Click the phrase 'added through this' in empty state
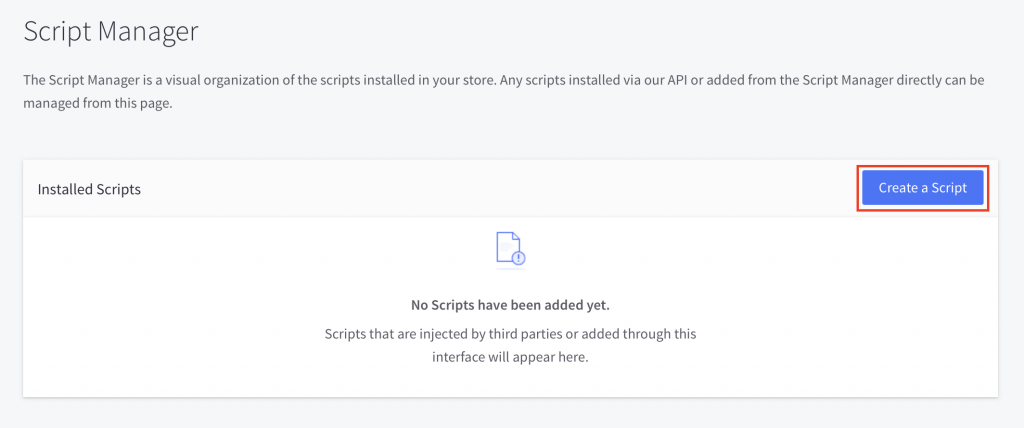Image resolution: width=1024 pixels, height=428 pixels. click(640, 334)
